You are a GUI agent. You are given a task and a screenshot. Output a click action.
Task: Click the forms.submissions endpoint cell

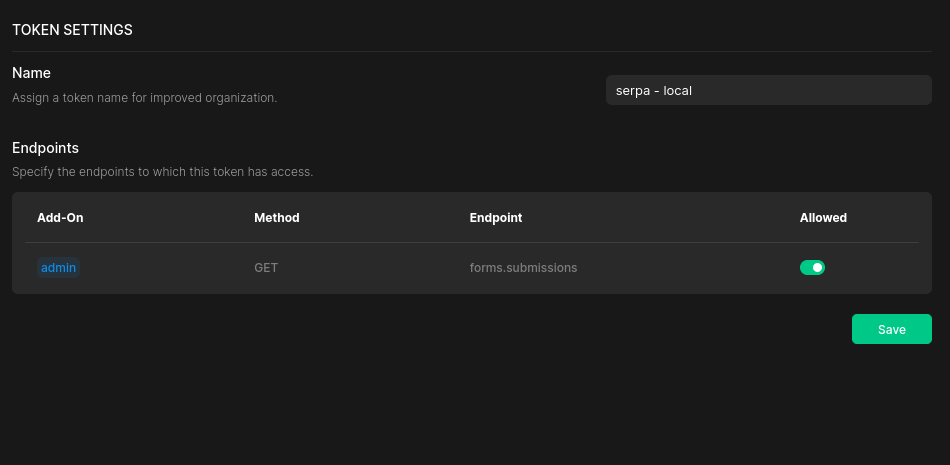[x=523, y=267]
